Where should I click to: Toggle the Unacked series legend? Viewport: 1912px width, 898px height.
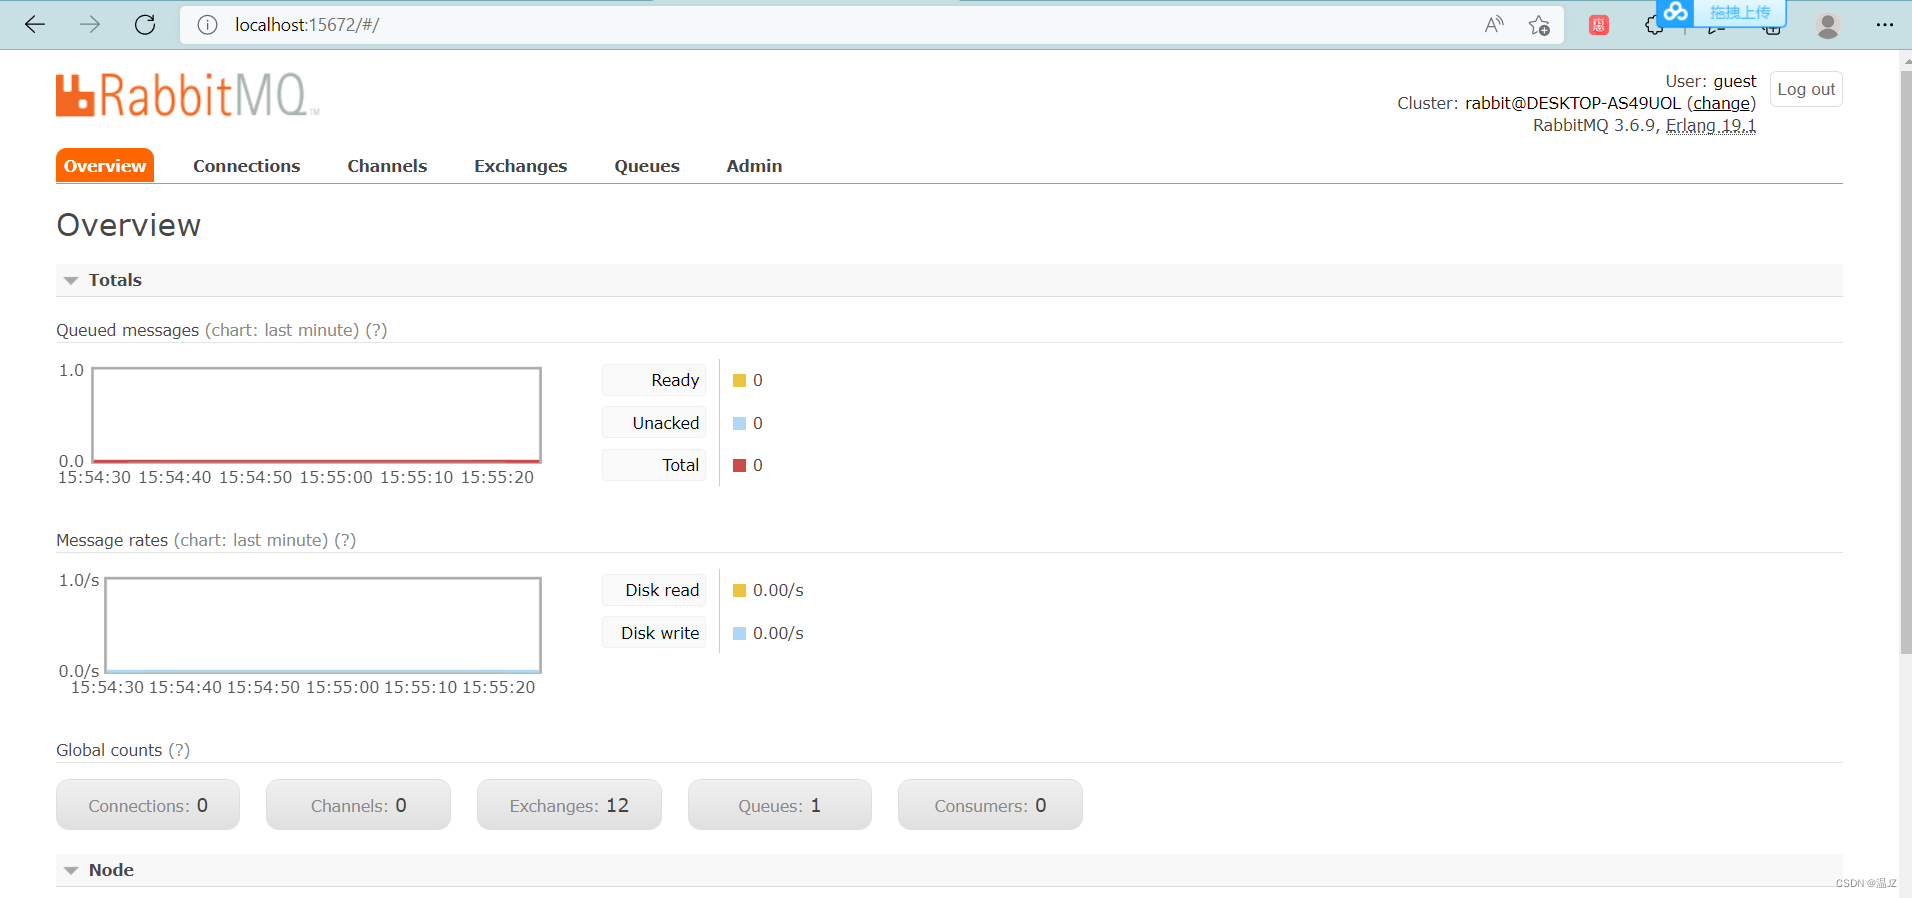pos(654,423)
